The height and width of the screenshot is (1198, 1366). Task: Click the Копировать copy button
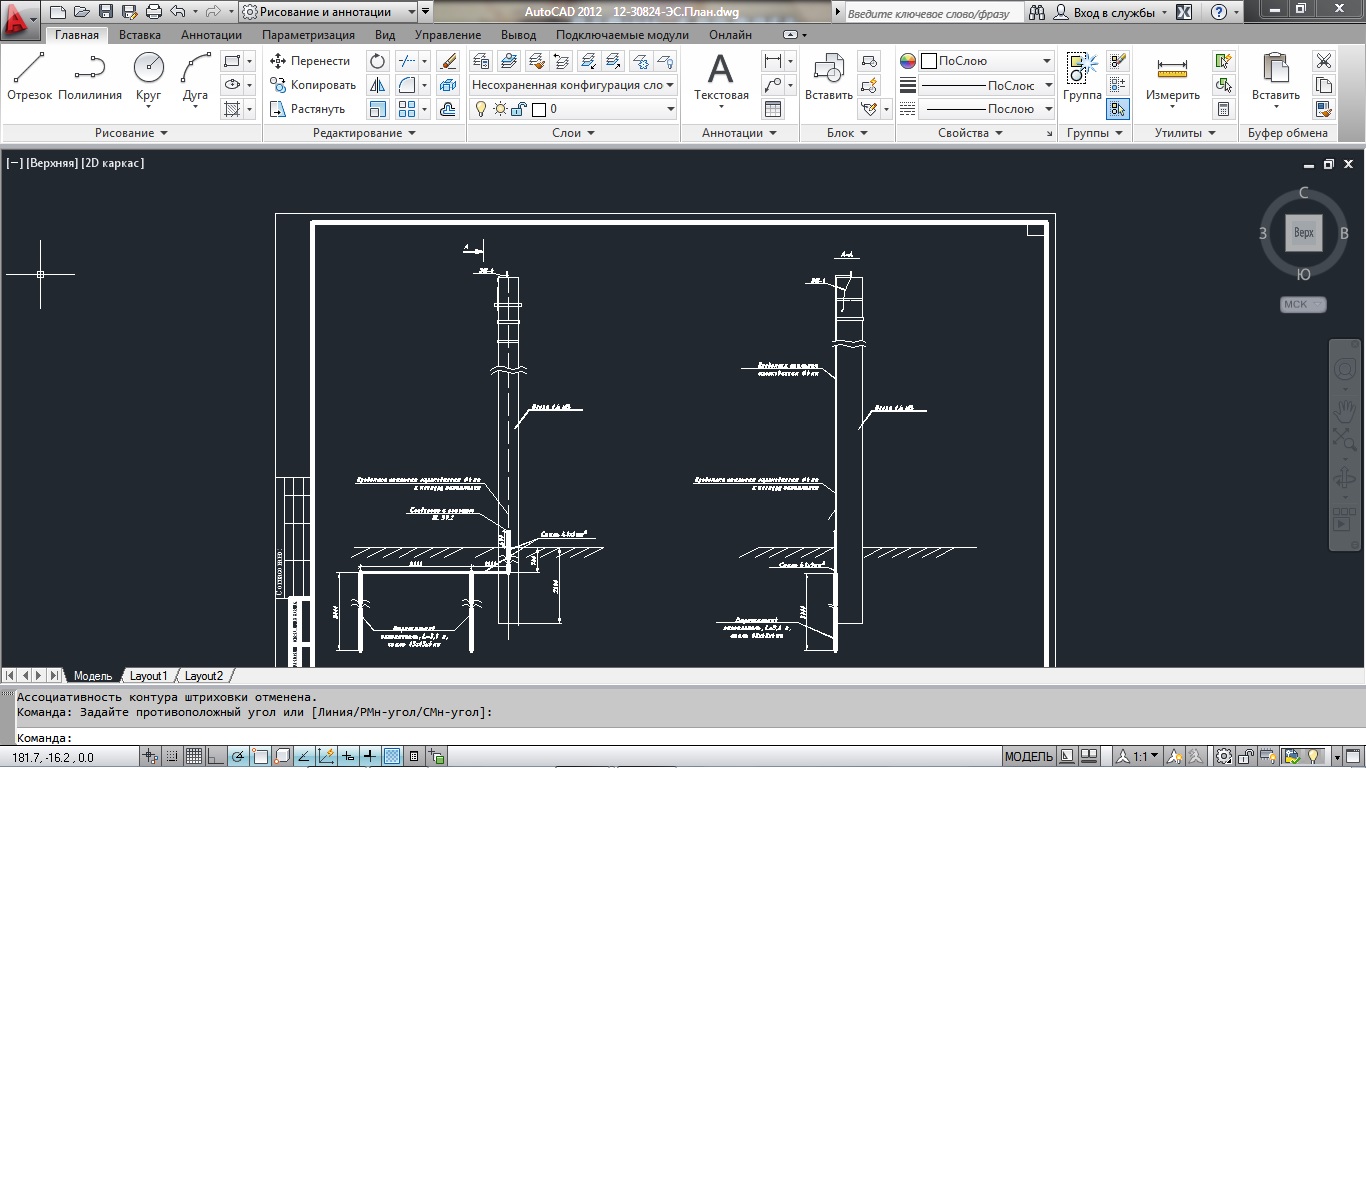point(313,85)
